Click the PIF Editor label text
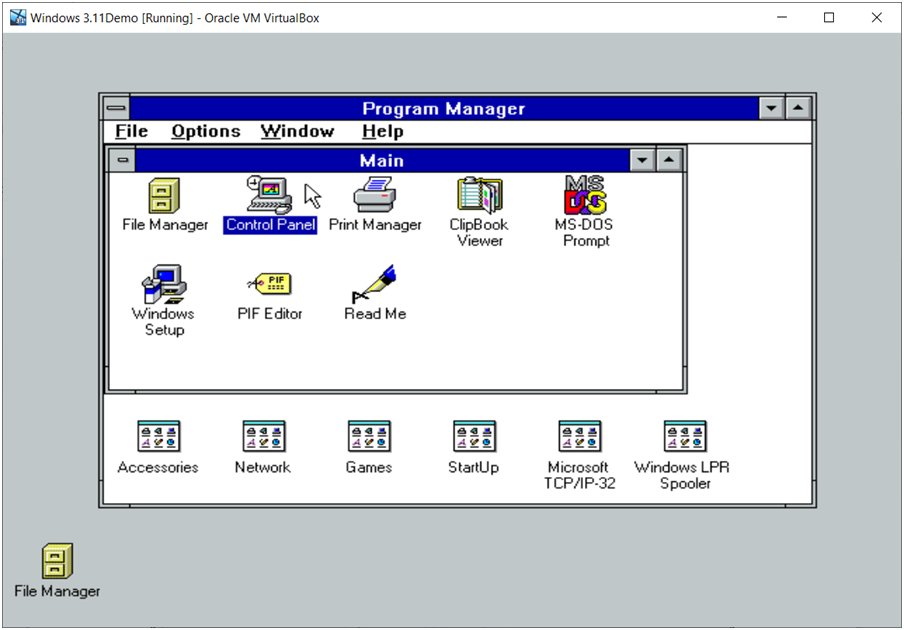 270,314
